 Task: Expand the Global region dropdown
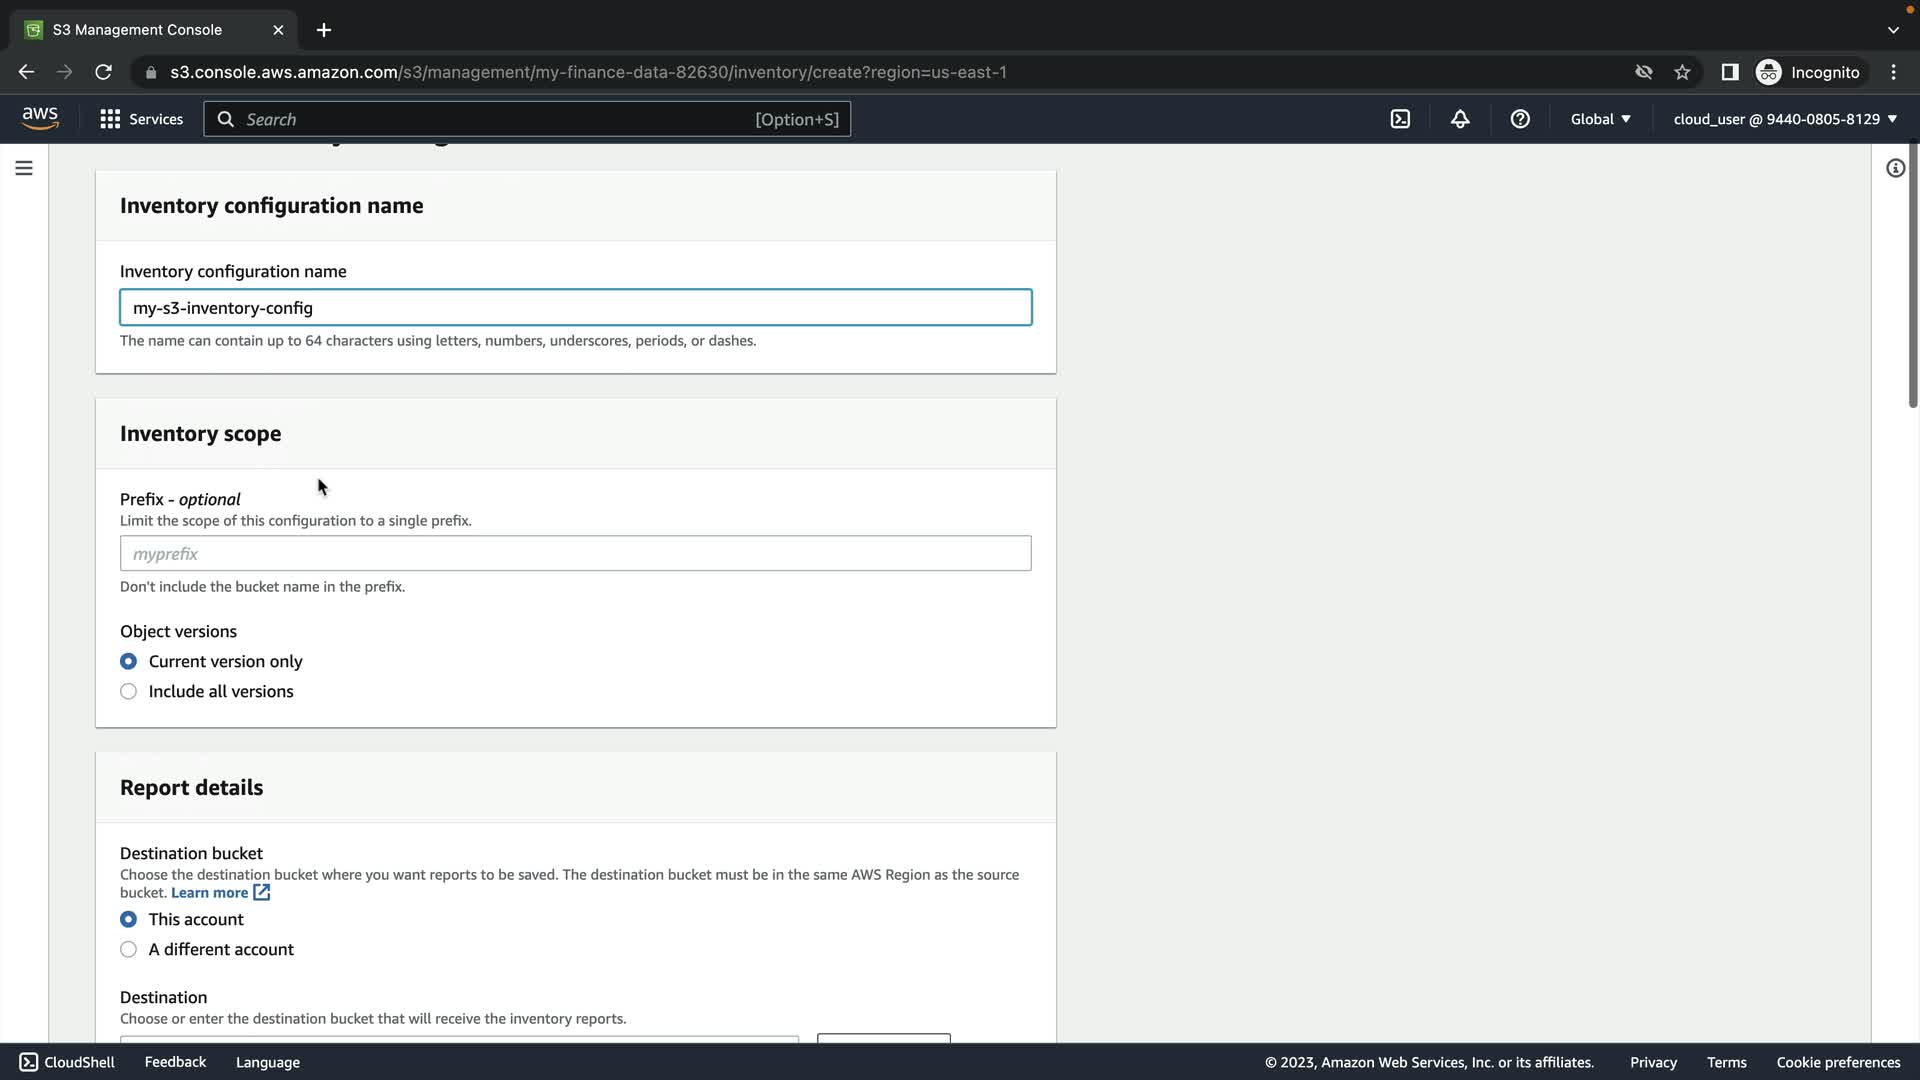click(1600, 119)
